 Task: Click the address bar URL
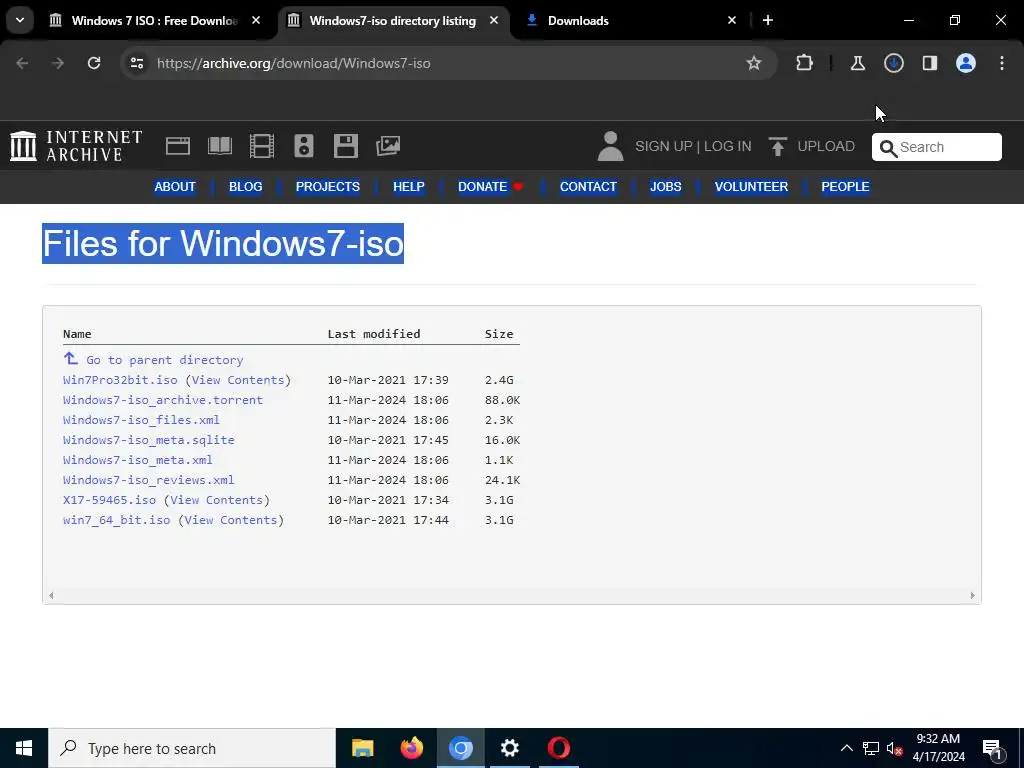[293, 63]
